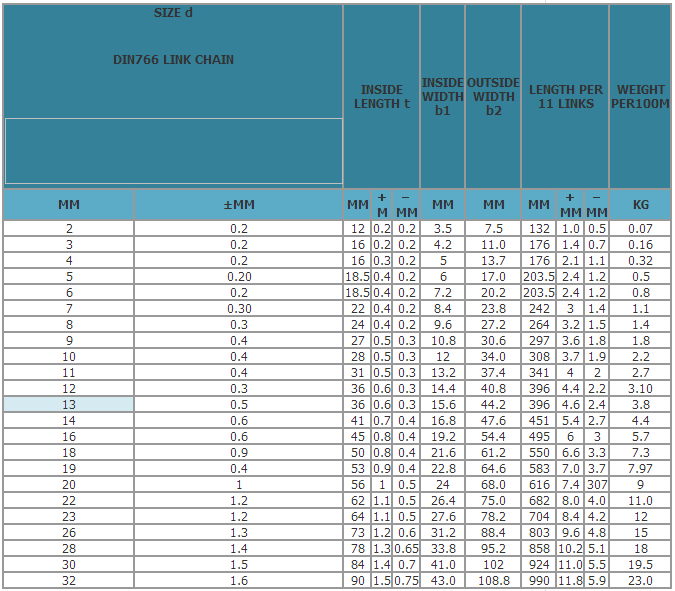Viewport: 675px width, 591px height.
Task: Click the 307 minus-tolerance cell in size 20 row
Action: tap(597, 484)
